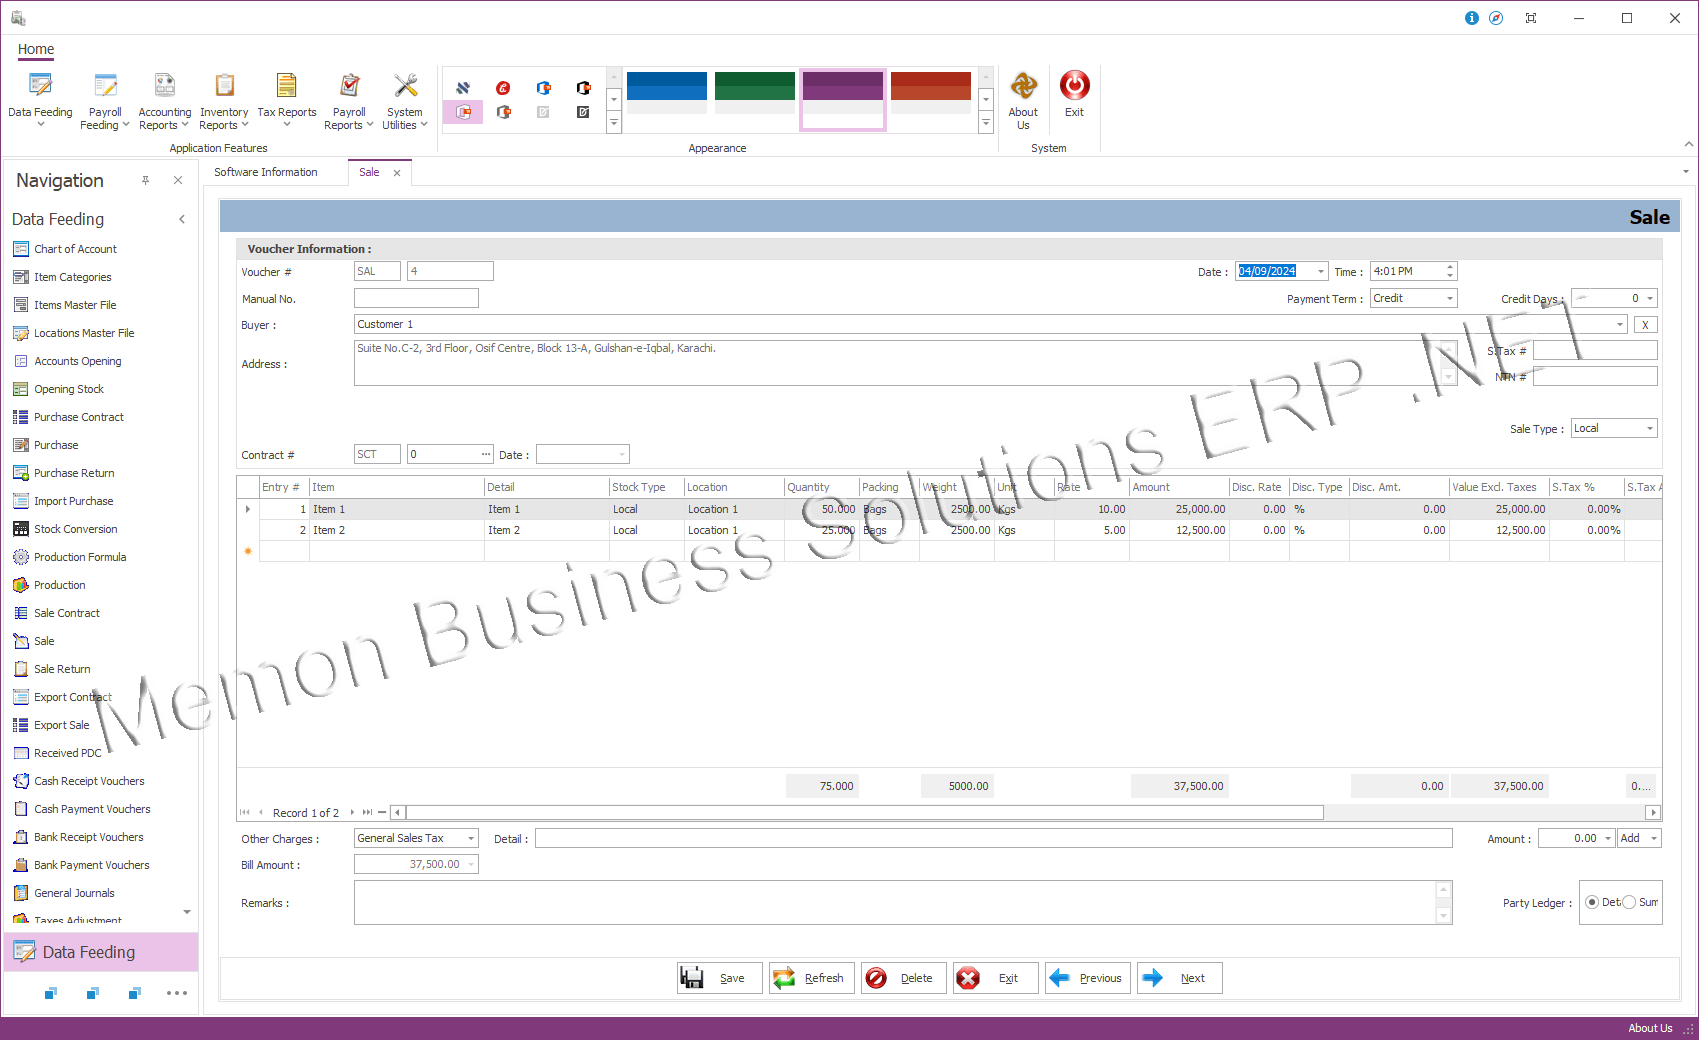Open System Utilities ribbon menu

point(405,100)
